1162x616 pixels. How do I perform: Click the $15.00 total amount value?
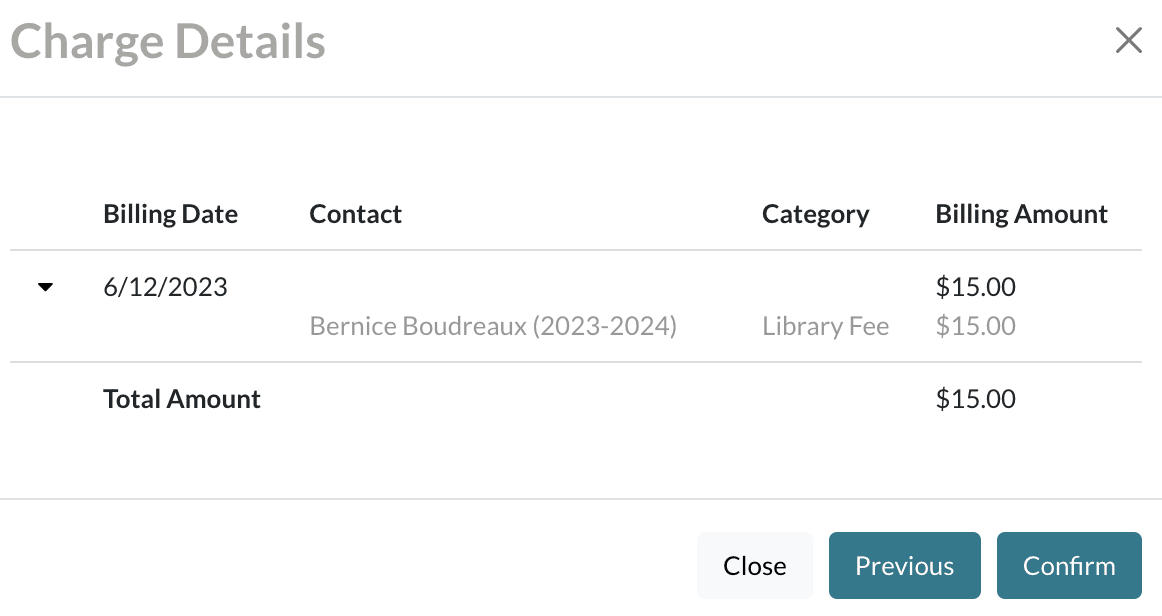tap(975, 399)
